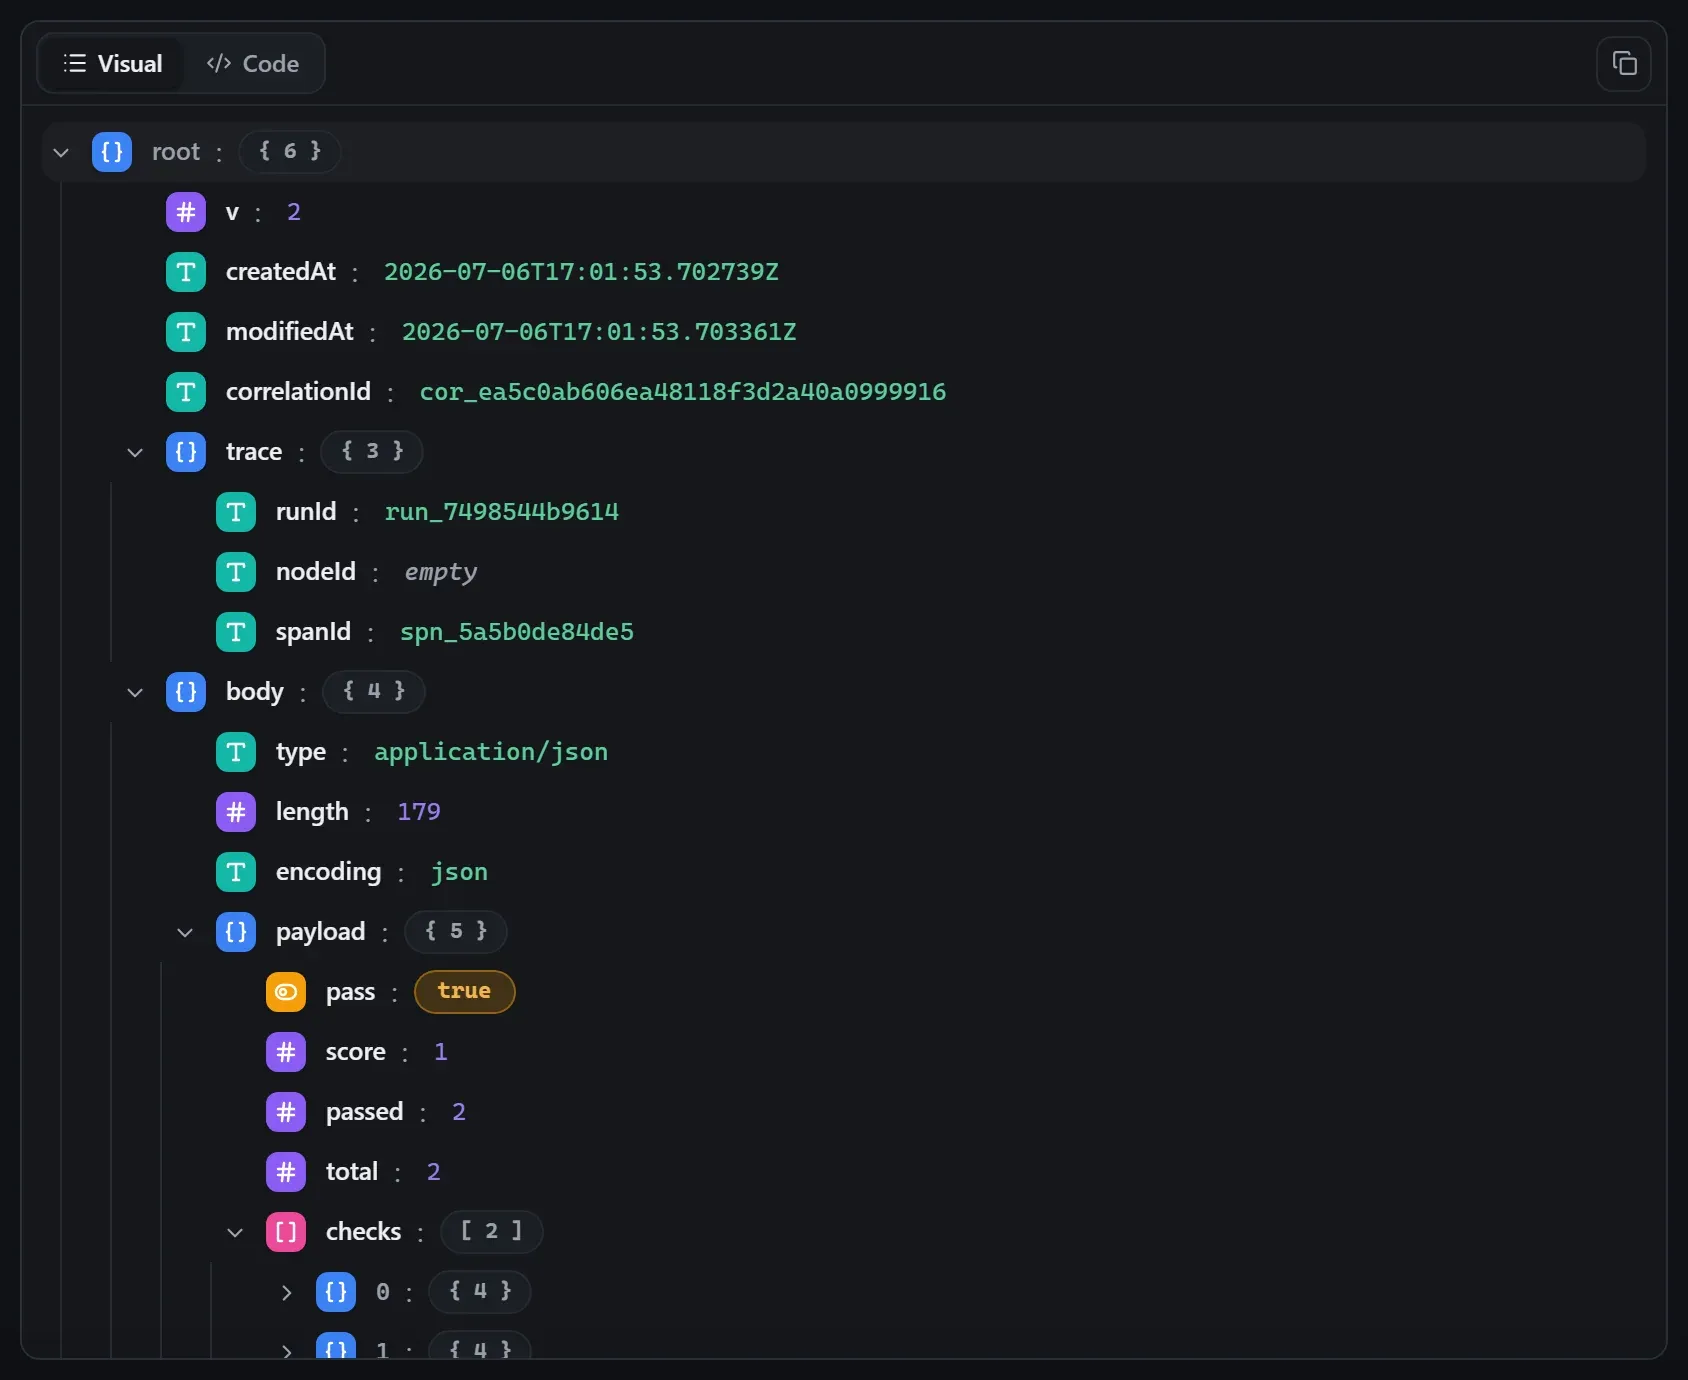Switch to the Code tab
The image size is (1688, 1380).
click(253, 64)
